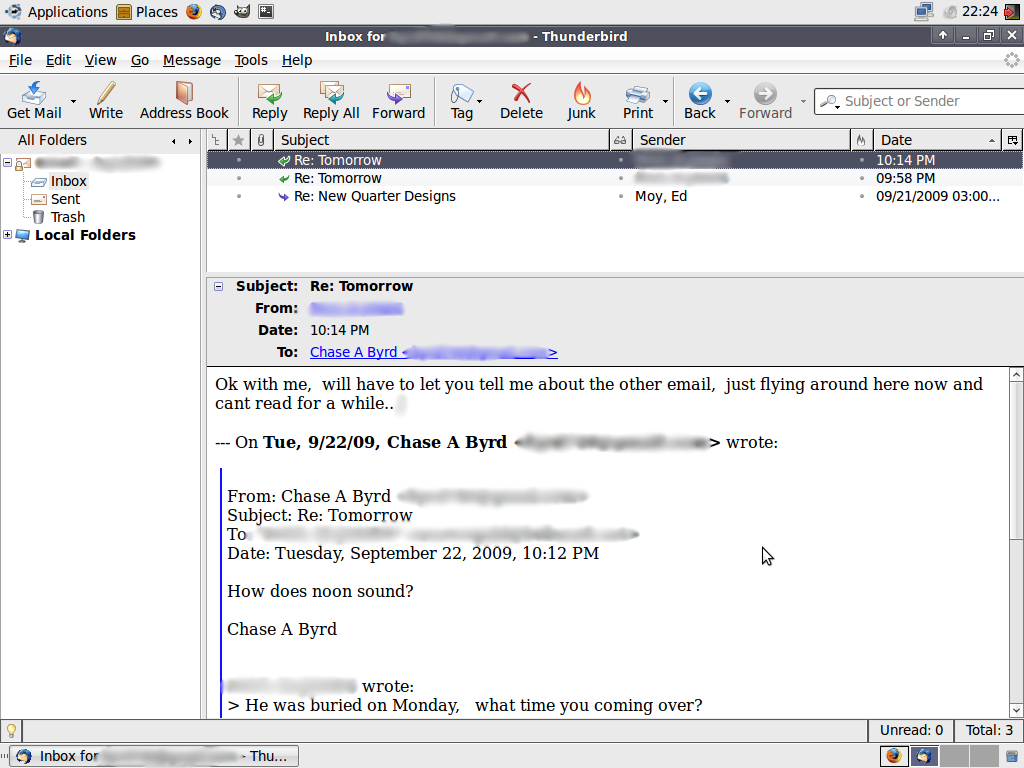The image size is (1024, 768).
Task: Sort by the junk status column
Action: click(861, 140)
